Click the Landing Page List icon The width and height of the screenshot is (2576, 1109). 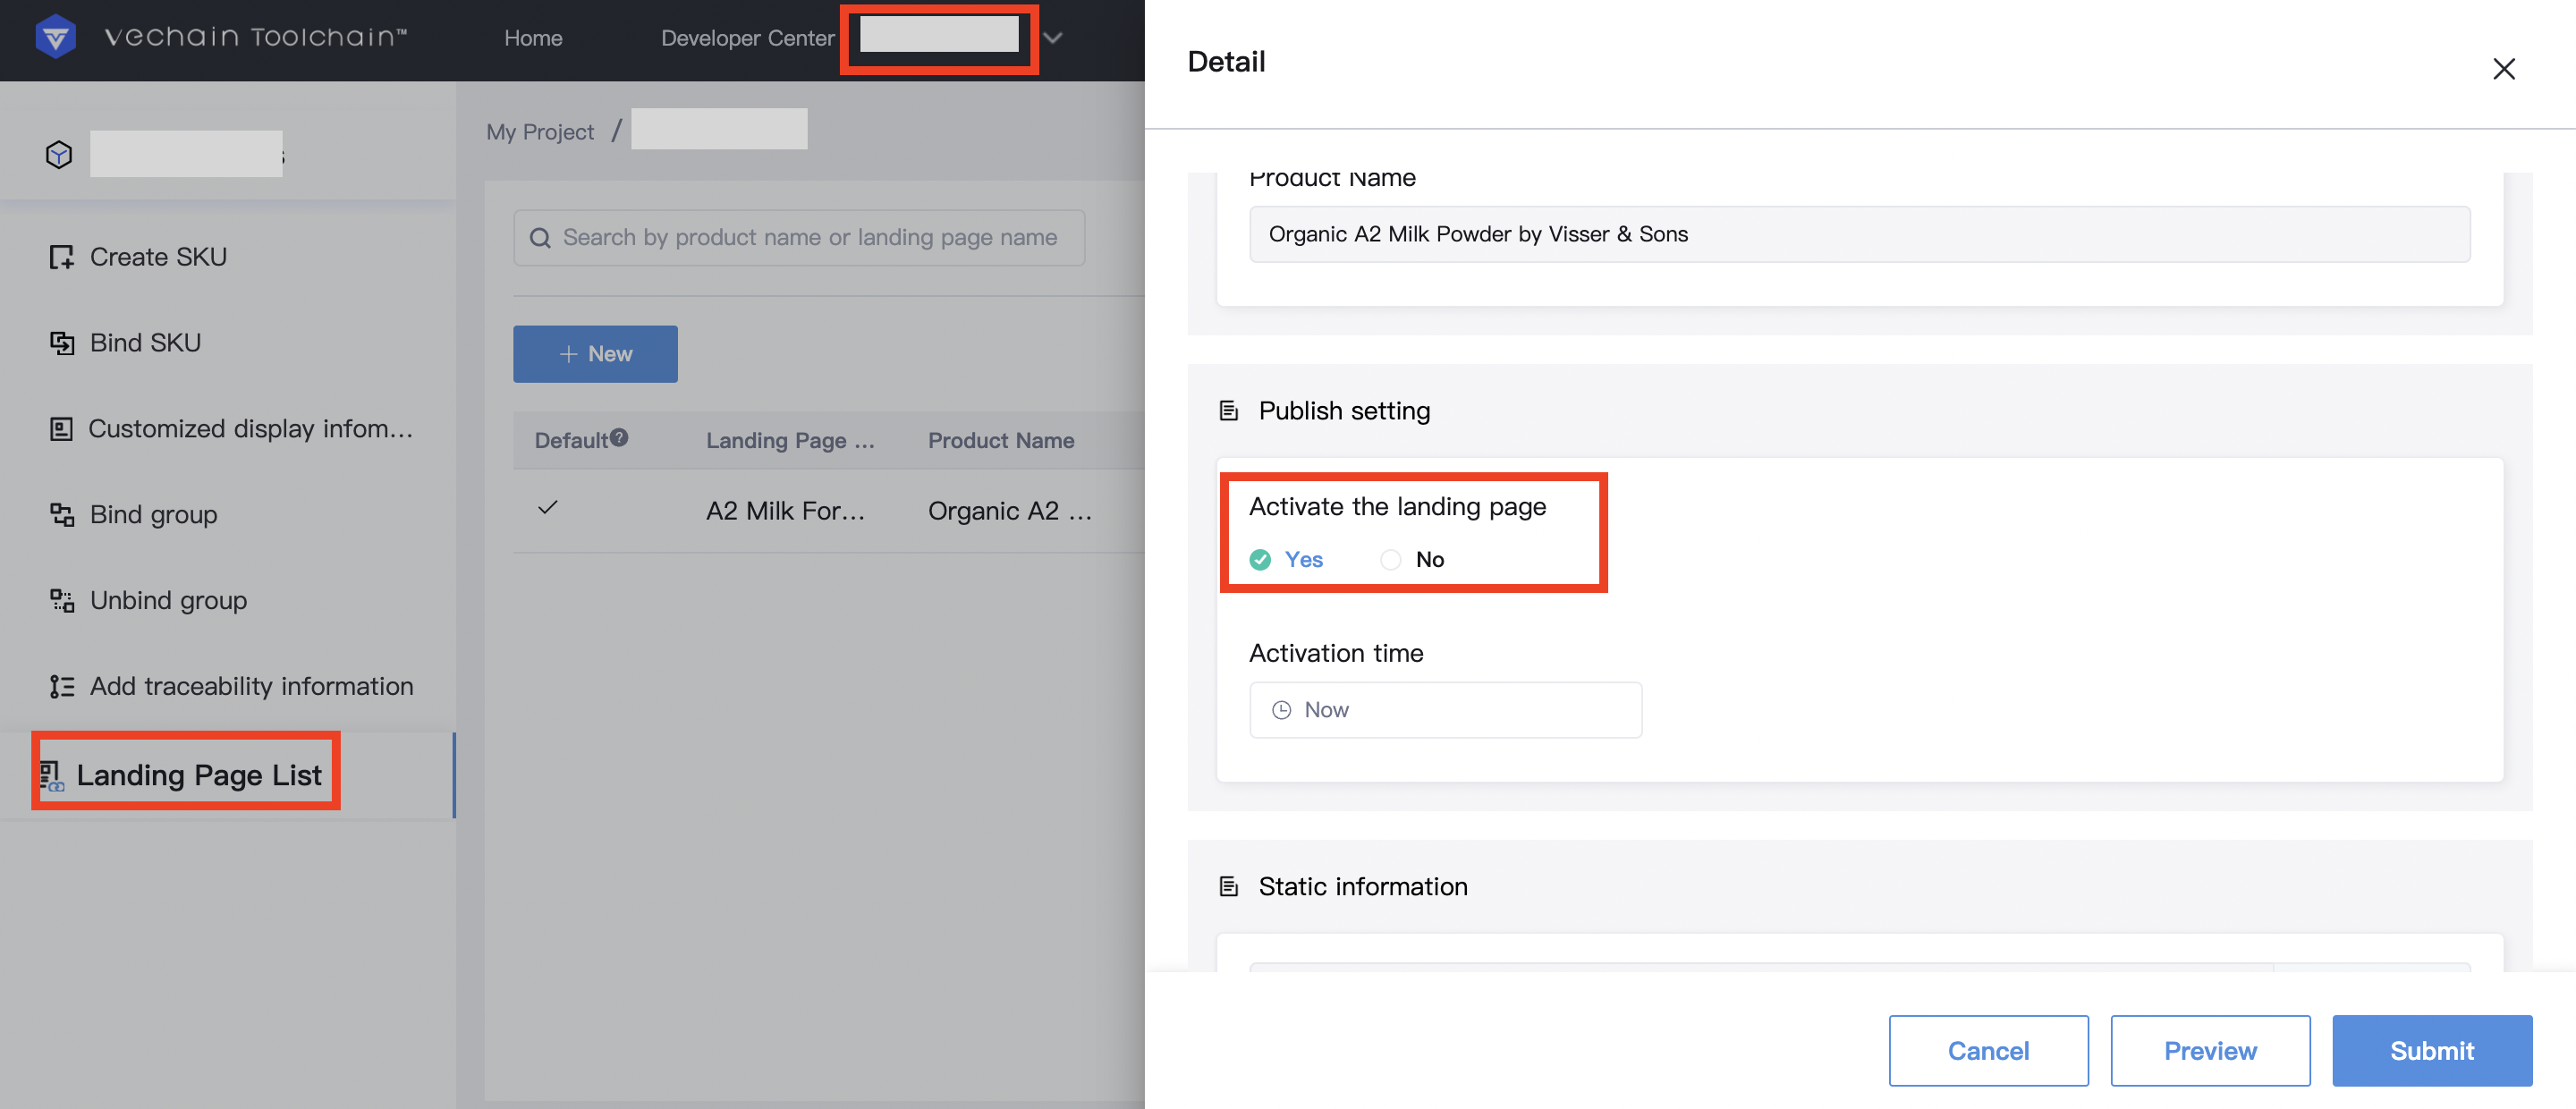pos(51,775)
